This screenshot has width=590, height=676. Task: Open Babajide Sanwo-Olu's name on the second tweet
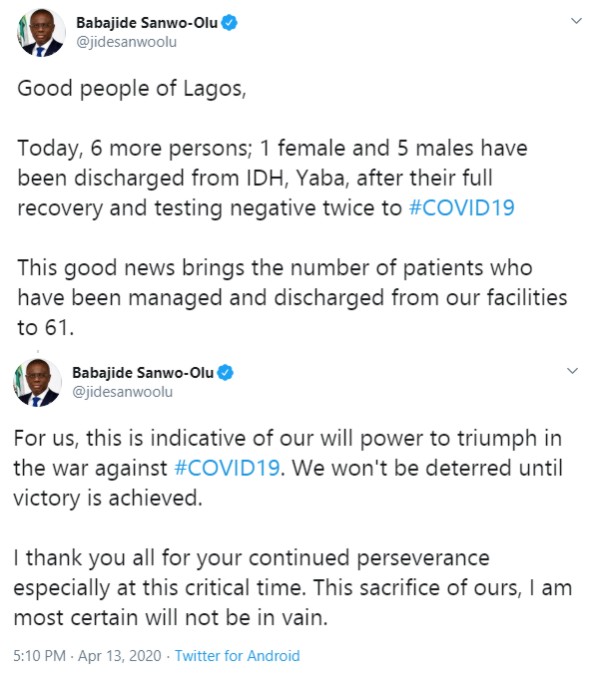143,373
